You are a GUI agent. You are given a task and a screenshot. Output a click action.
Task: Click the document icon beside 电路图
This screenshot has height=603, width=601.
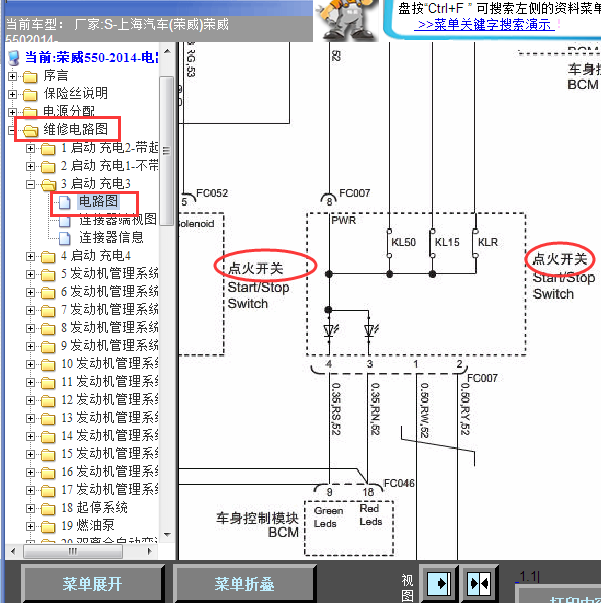[x=65, y=202]
